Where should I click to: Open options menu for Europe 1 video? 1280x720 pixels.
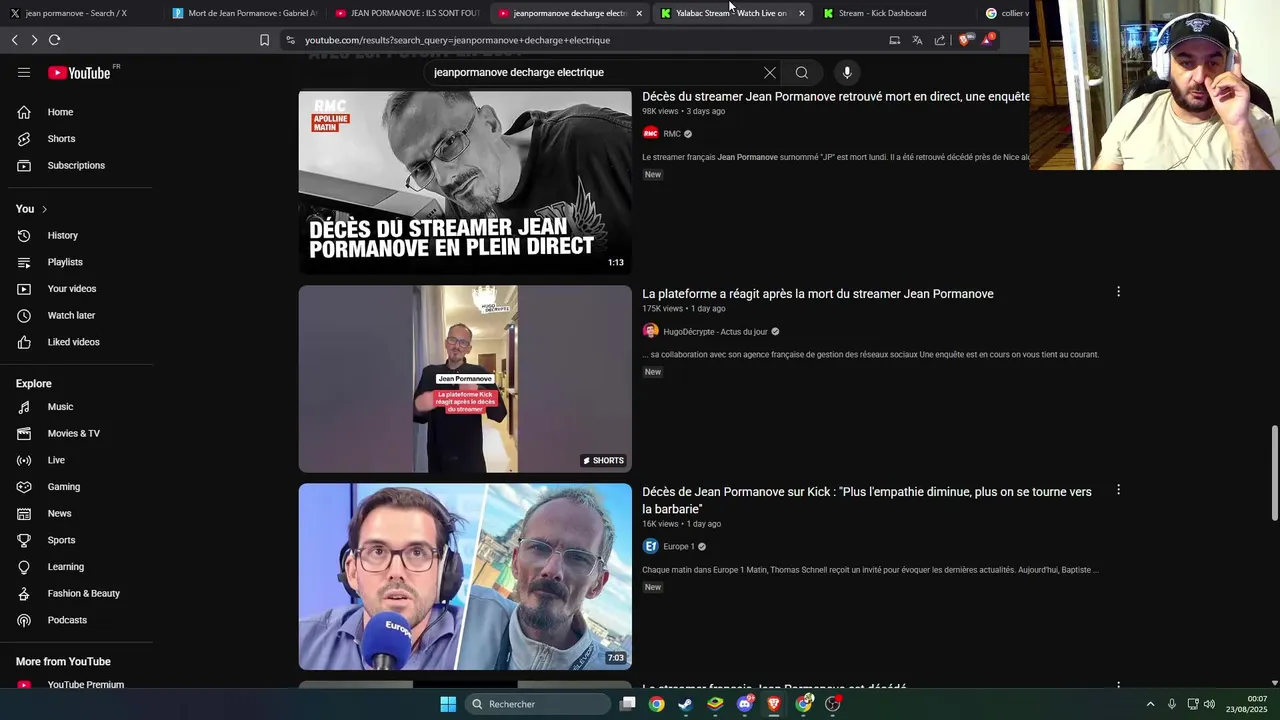coord(1118,490)
